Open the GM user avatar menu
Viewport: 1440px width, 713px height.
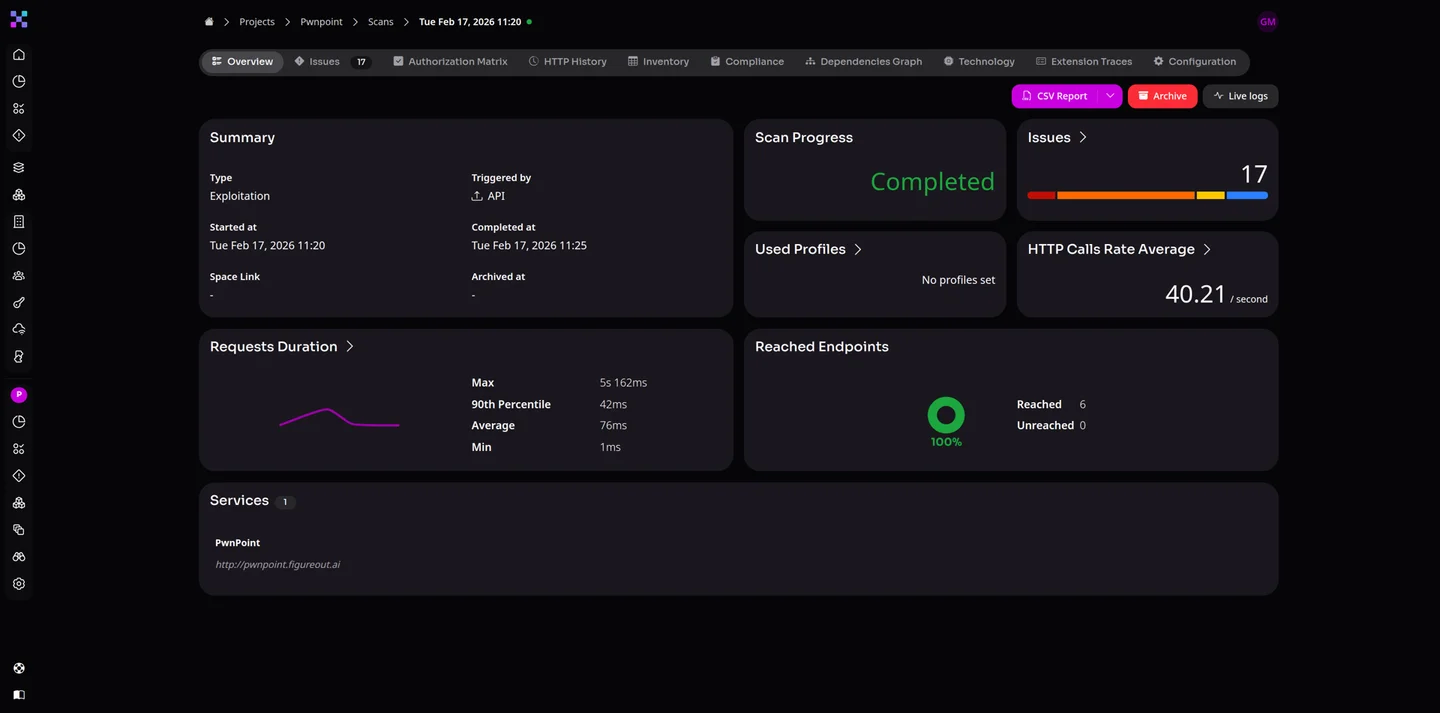click(1267, 22)
